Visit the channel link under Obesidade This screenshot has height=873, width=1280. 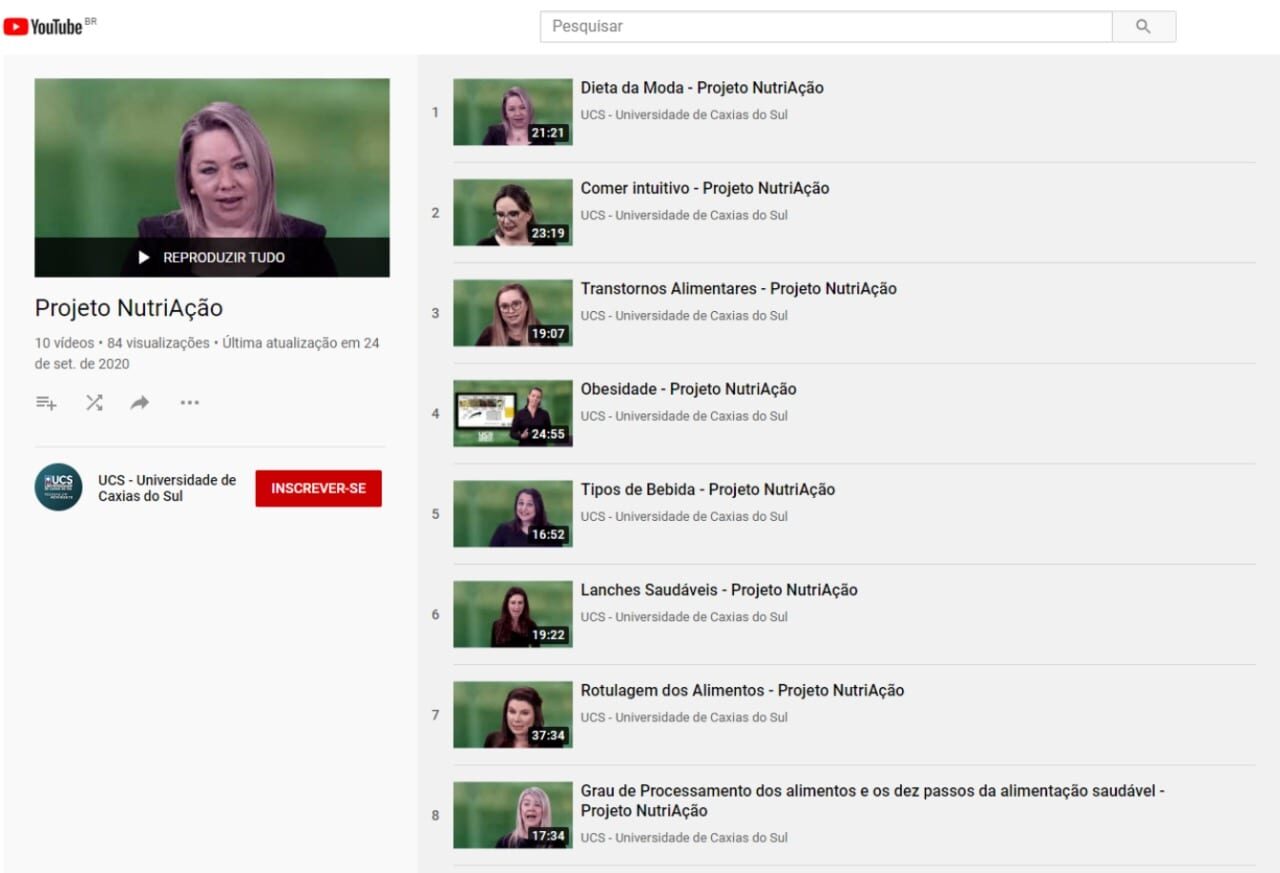pos(684,416)
